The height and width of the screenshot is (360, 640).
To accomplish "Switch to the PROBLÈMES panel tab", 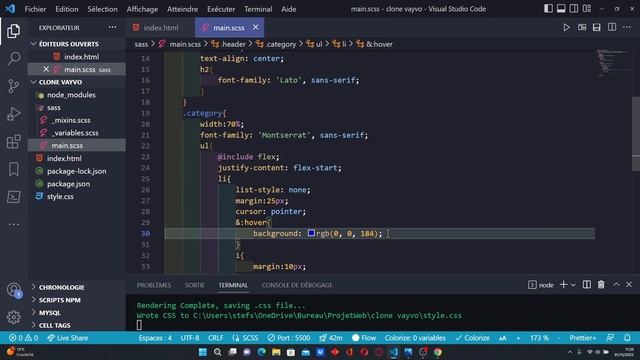I will click(154, 285).
